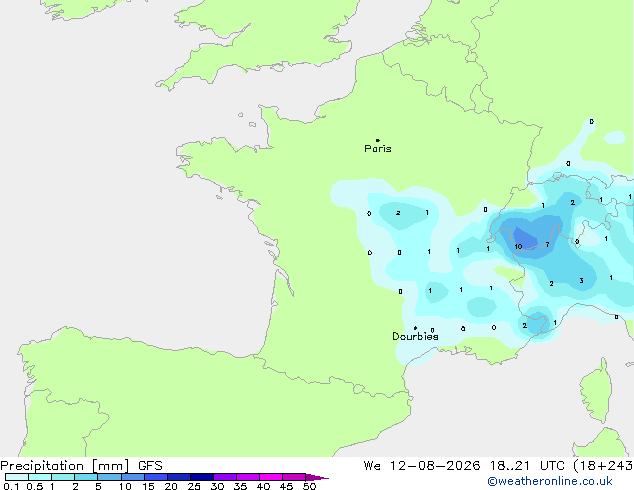The width and height of the screenshot is (634, 490).
Task: Click the '50' legend scale label
Action: point(309,486)
